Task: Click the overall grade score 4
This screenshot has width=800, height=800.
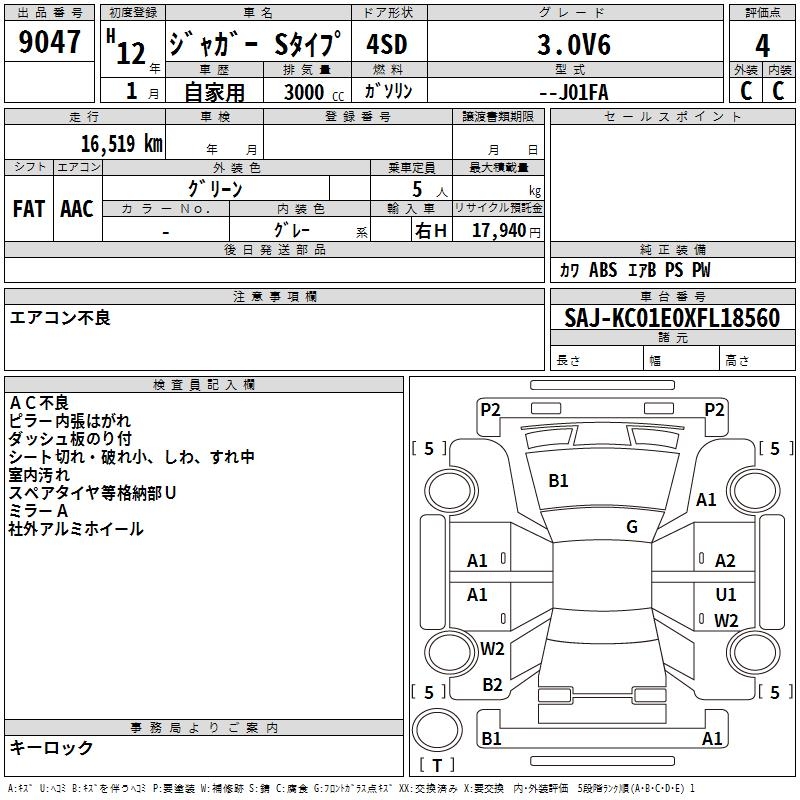Action: [762, 45]
